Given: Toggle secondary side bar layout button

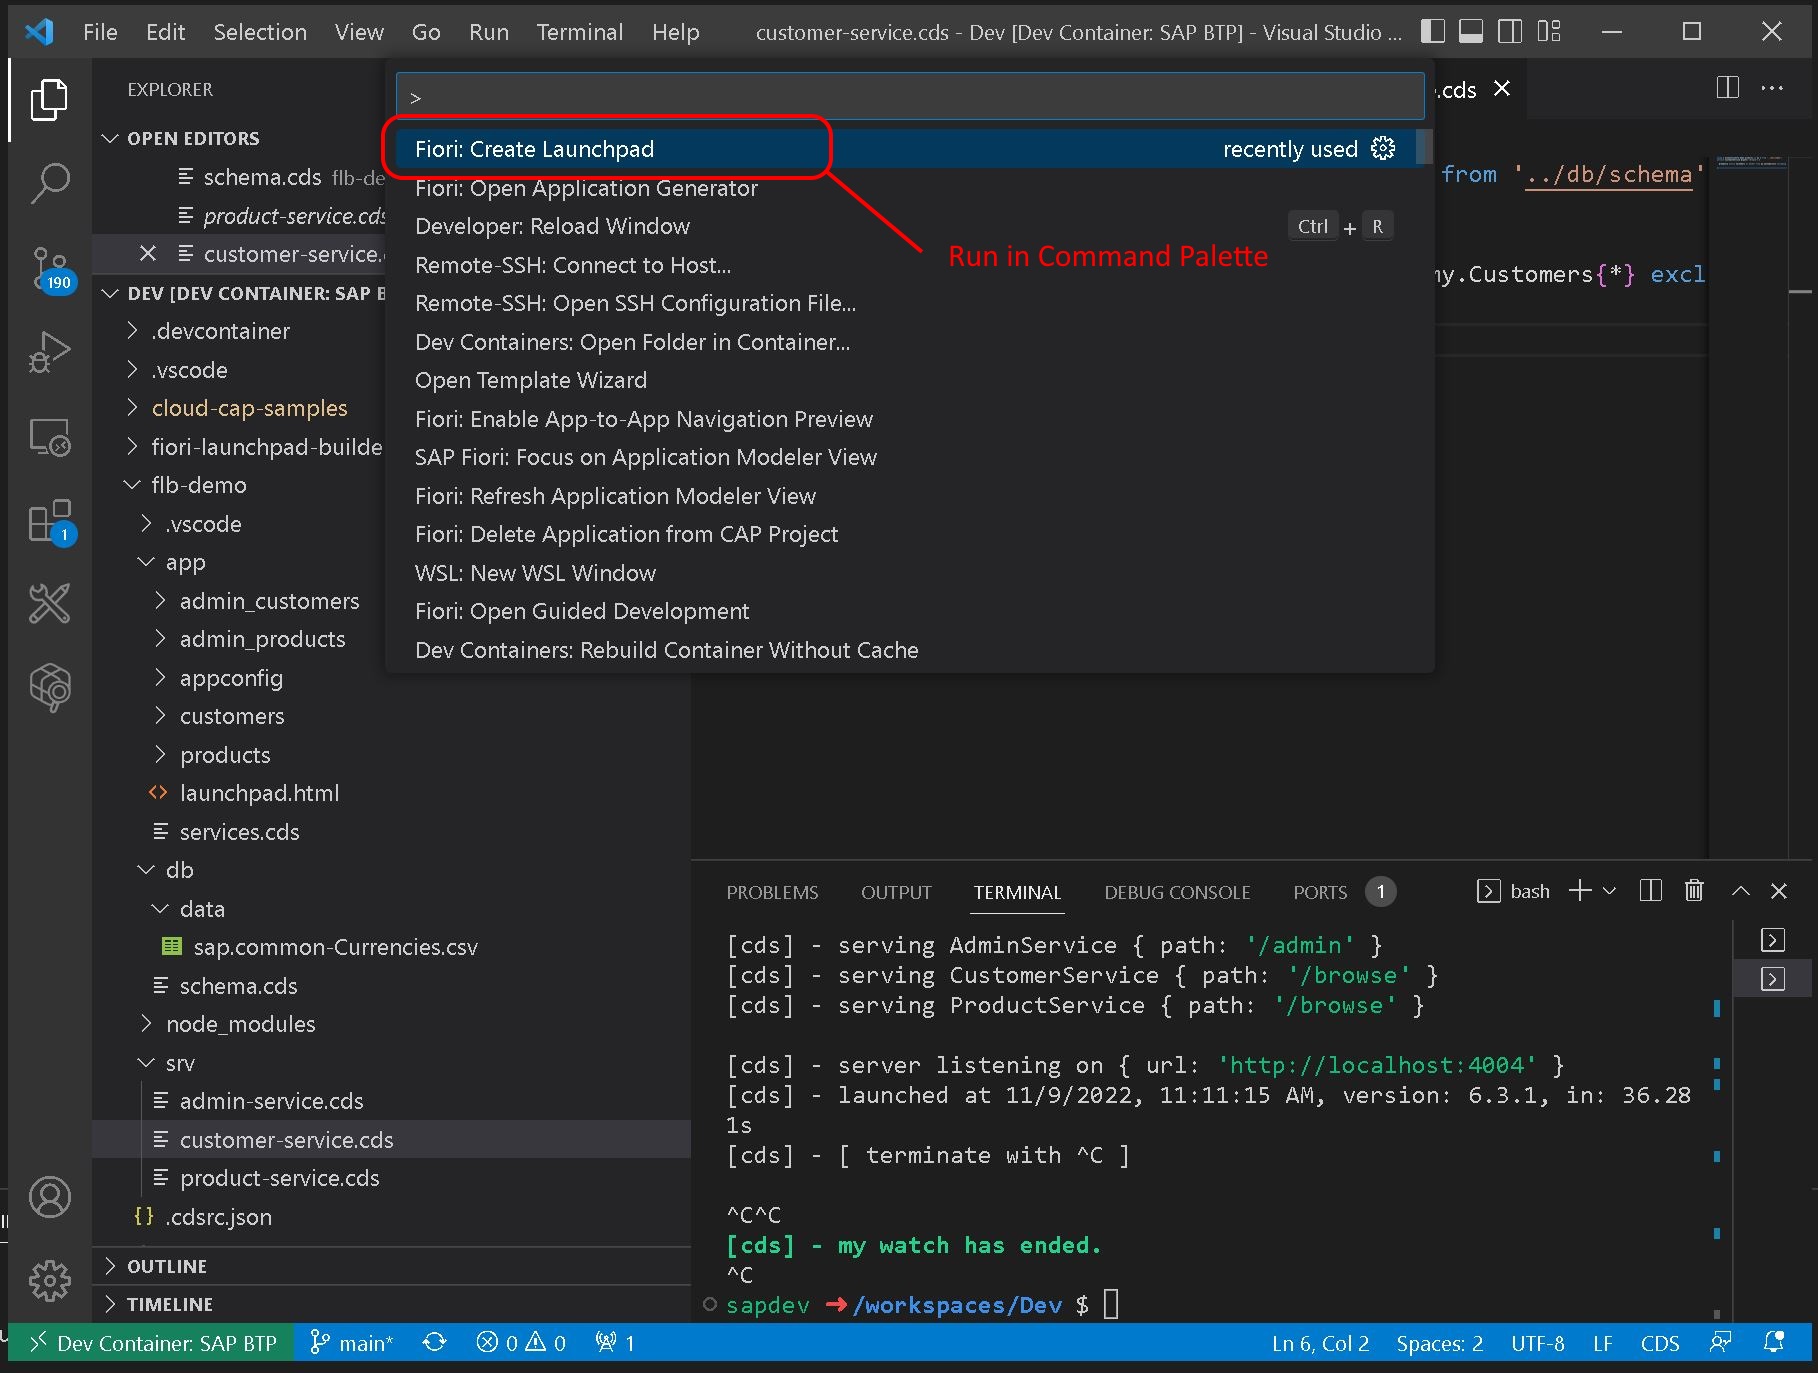Looking at the screenshot, I should click(1510, 32).
